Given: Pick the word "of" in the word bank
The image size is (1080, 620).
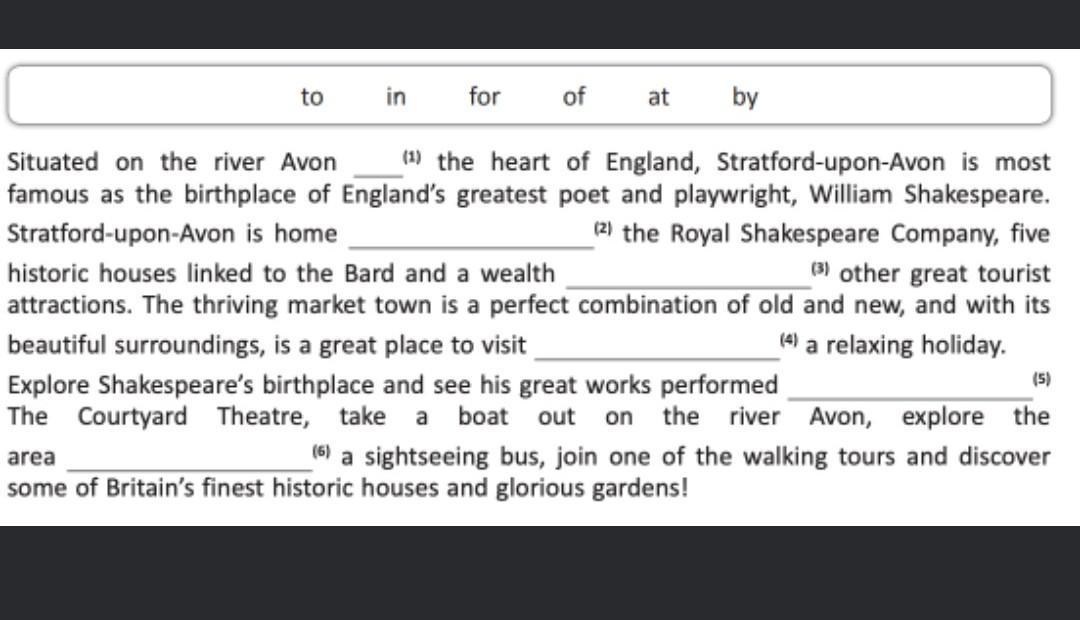Looking at the screenshot, I should [574, 97].
